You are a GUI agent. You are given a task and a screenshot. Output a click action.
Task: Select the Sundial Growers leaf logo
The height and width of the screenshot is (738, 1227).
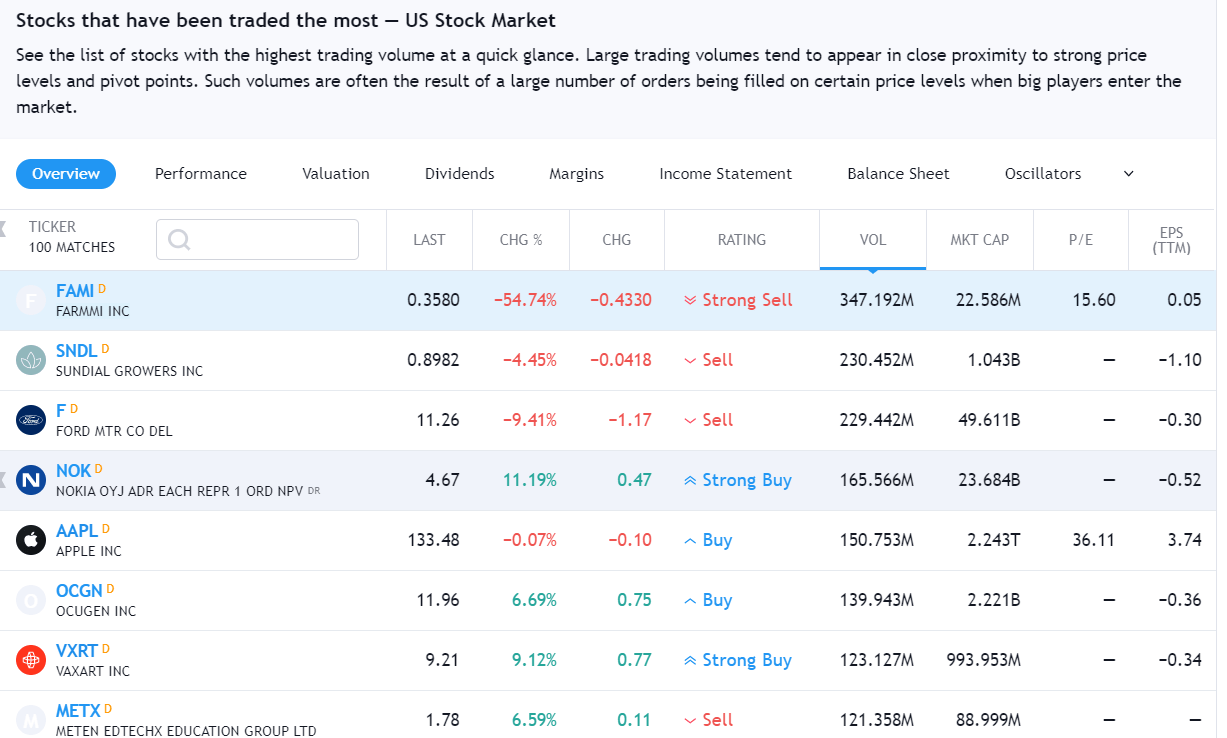[x=31, y=360]
